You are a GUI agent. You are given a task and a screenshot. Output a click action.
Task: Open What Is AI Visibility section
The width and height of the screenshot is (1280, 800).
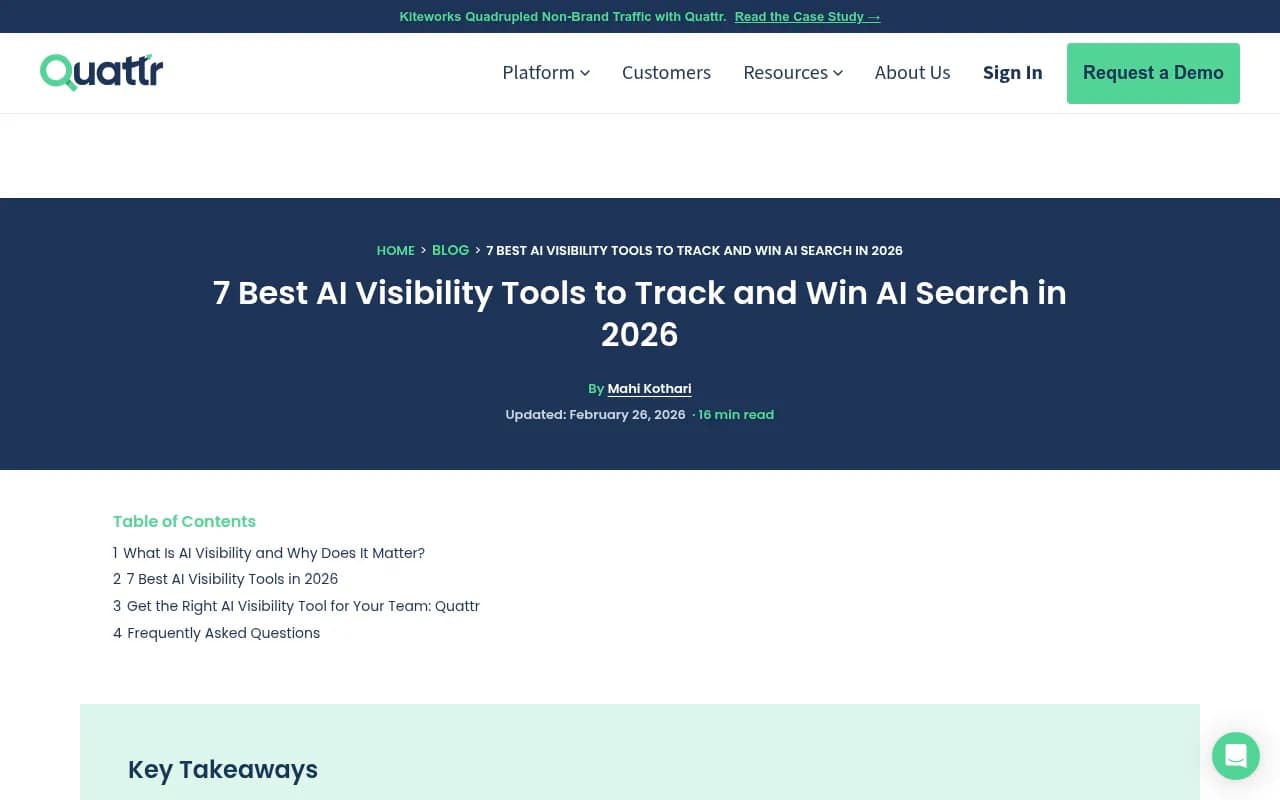(275, 552)
